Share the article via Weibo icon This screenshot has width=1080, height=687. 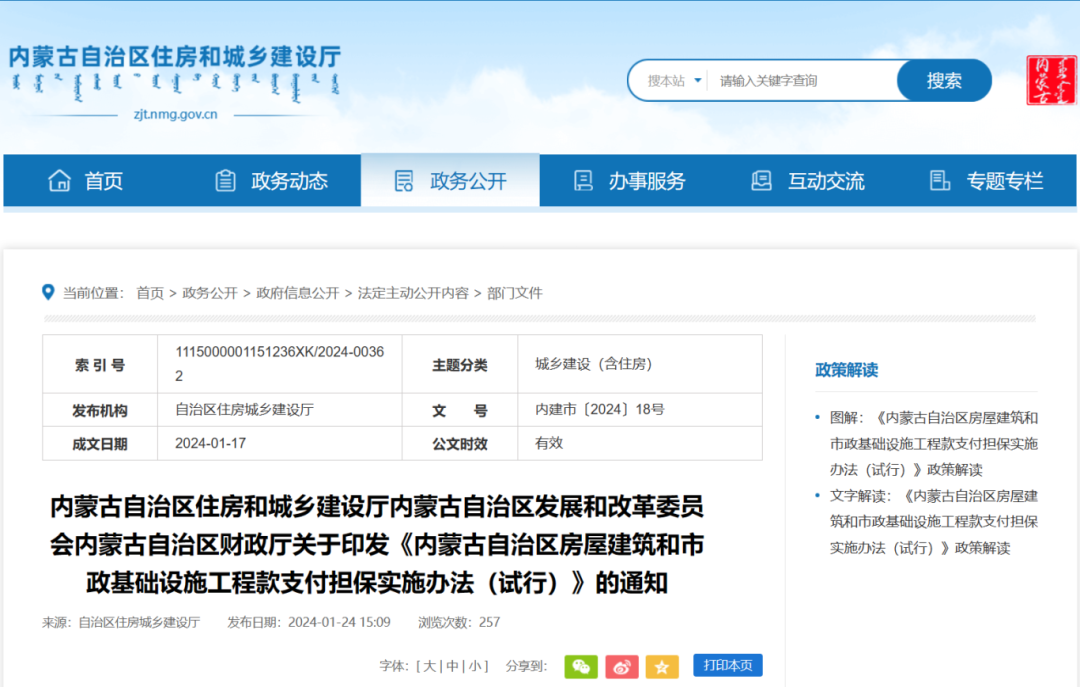622,665
